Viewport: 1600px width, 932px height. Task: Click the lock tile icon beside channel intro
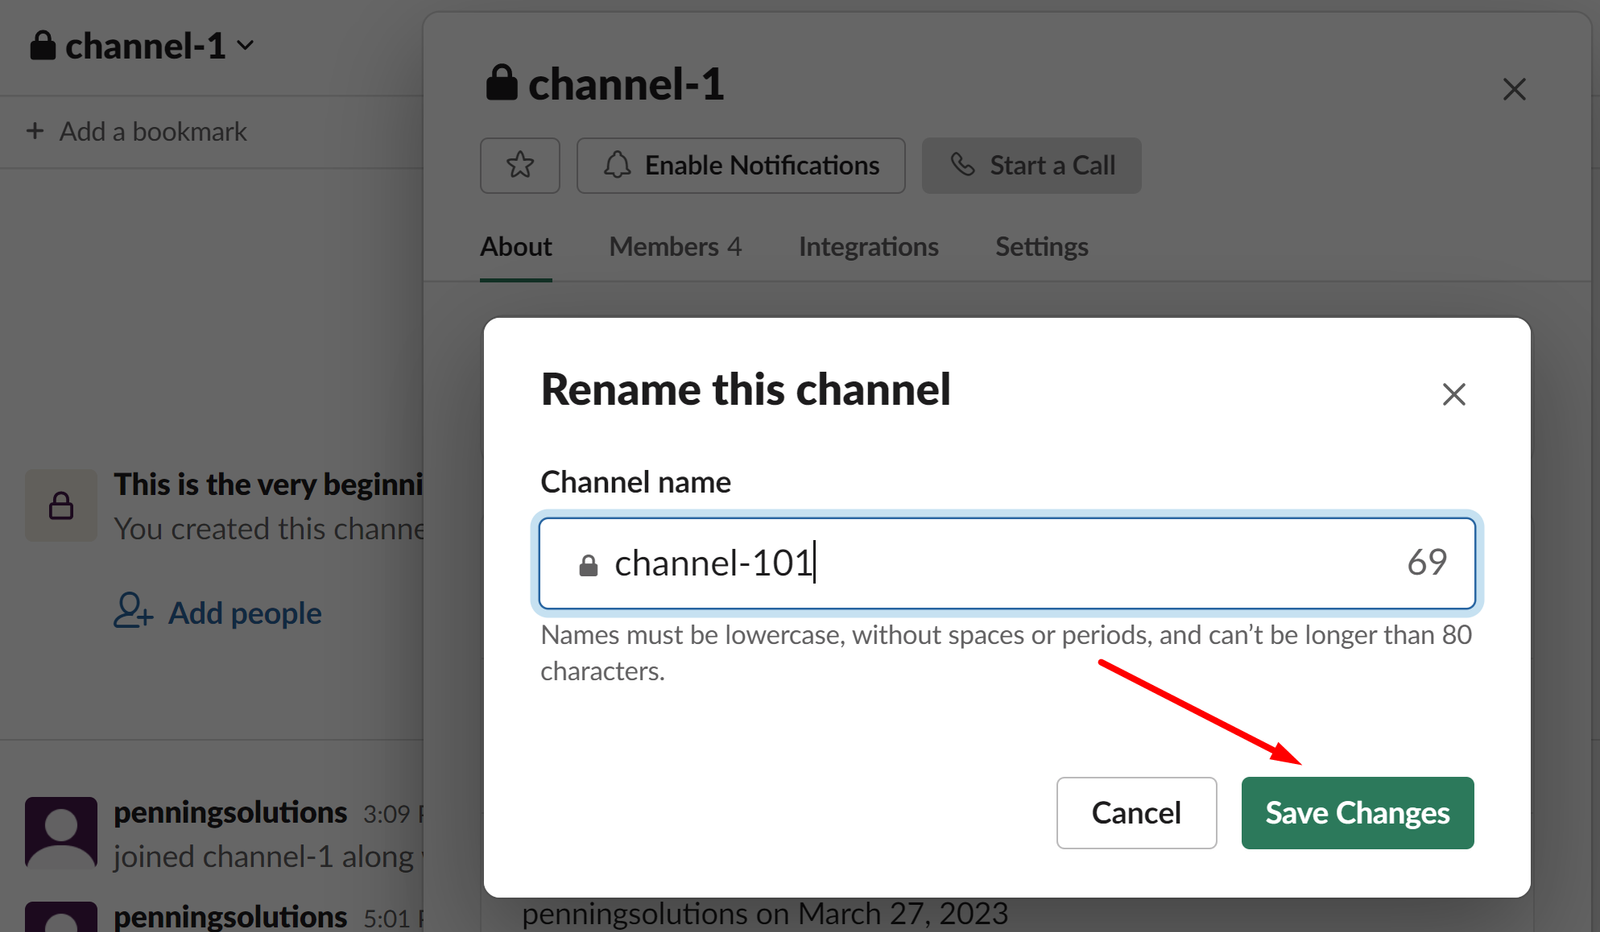(61, 505)
